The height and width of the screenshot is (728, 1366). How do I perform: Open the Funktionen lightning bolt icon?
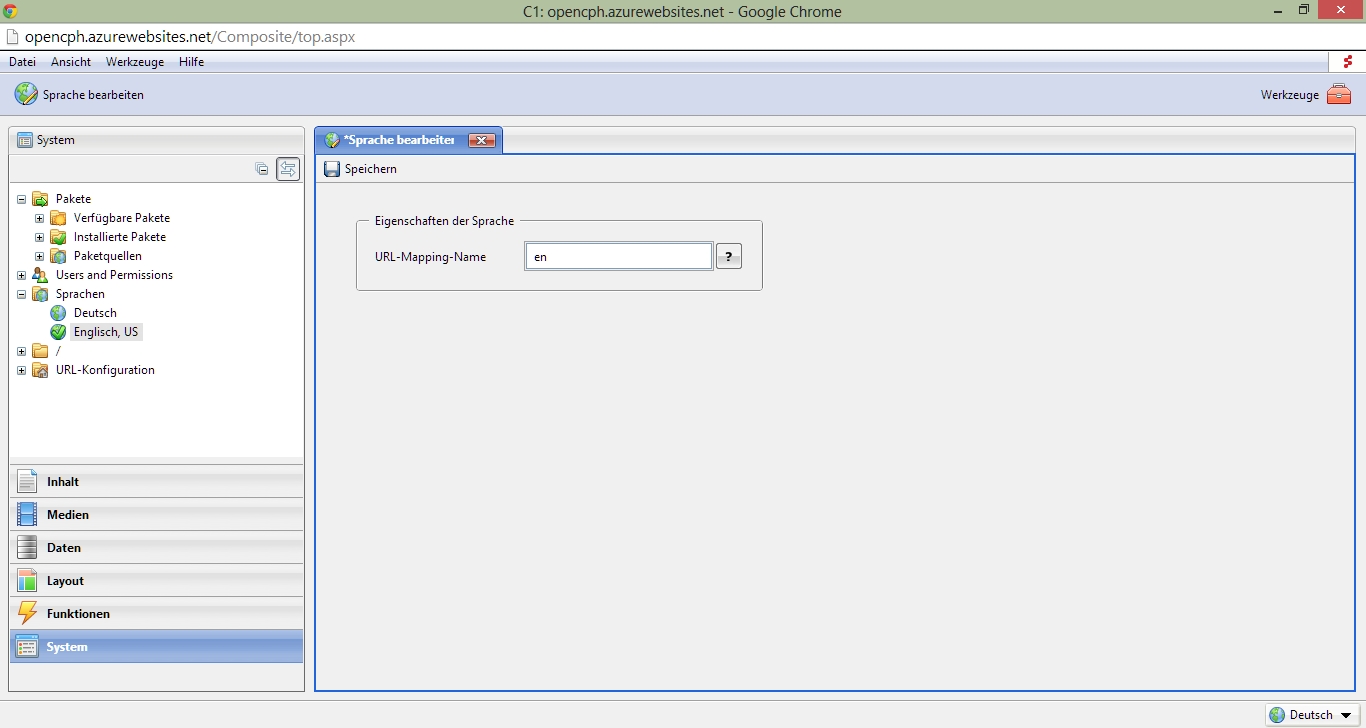[x=27, y=614]
